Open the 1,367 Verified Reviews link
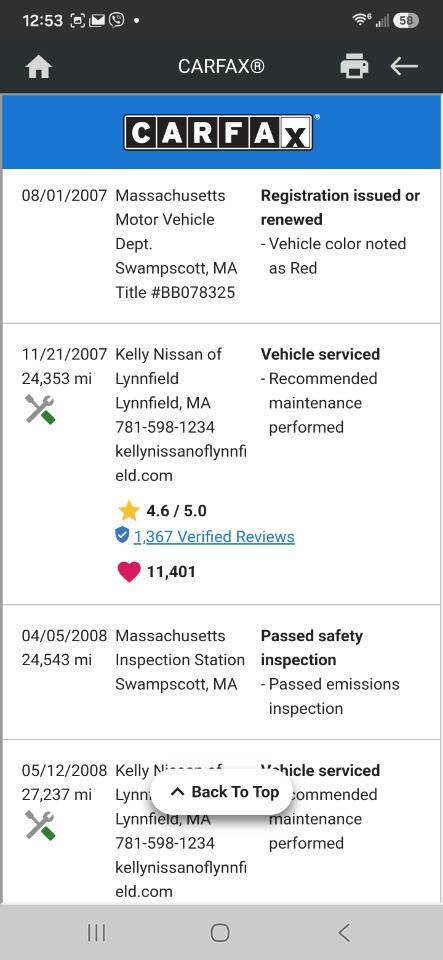443x960 pixels. pyautogui.click(x=214, y=536)
